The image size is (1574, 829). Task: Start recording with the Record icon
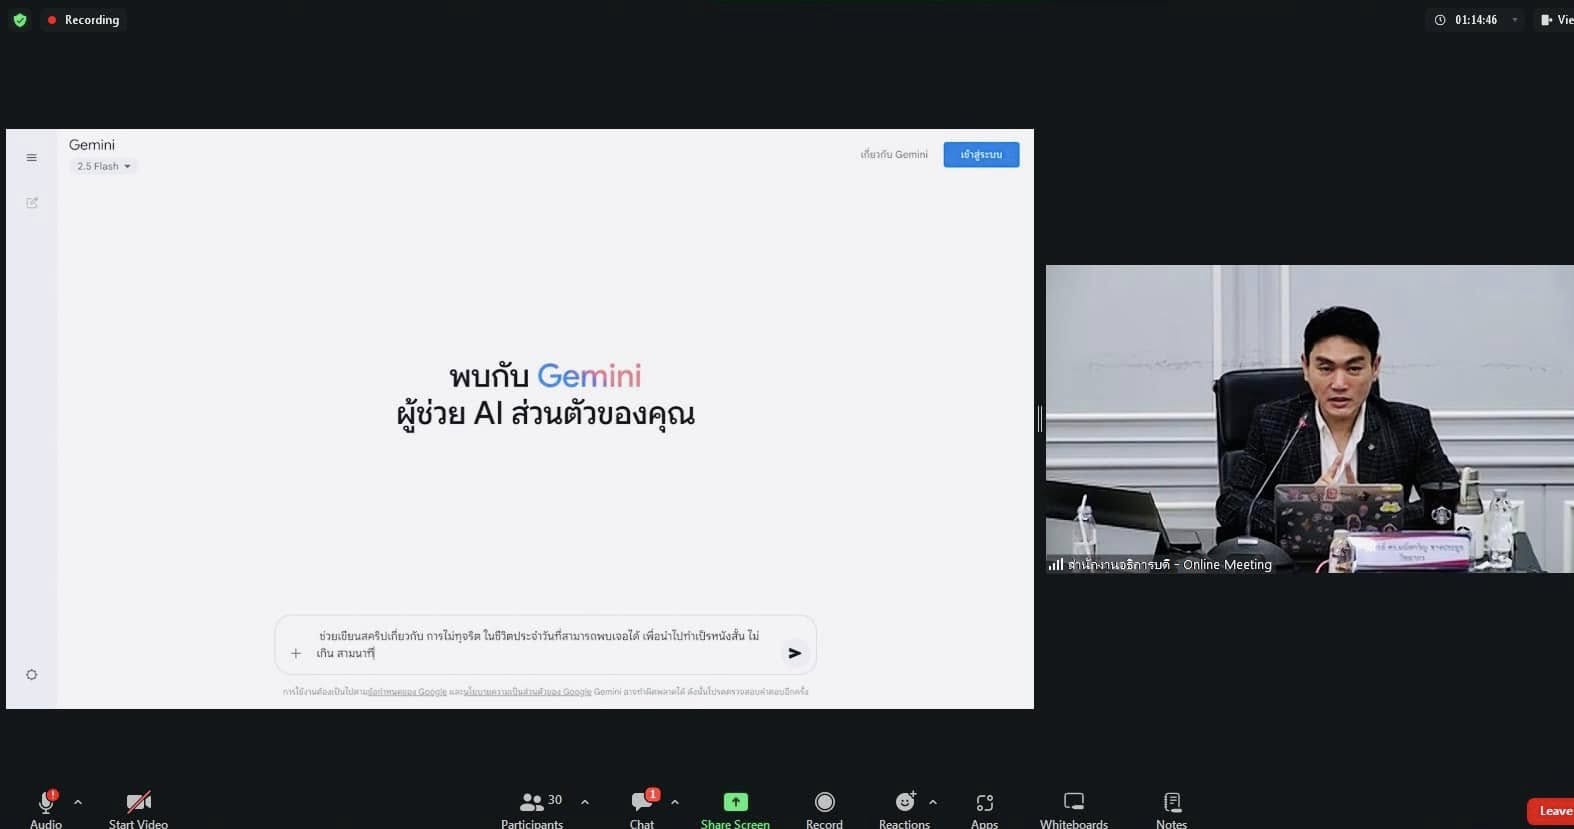pyautogui.click(x=824, y=802)
